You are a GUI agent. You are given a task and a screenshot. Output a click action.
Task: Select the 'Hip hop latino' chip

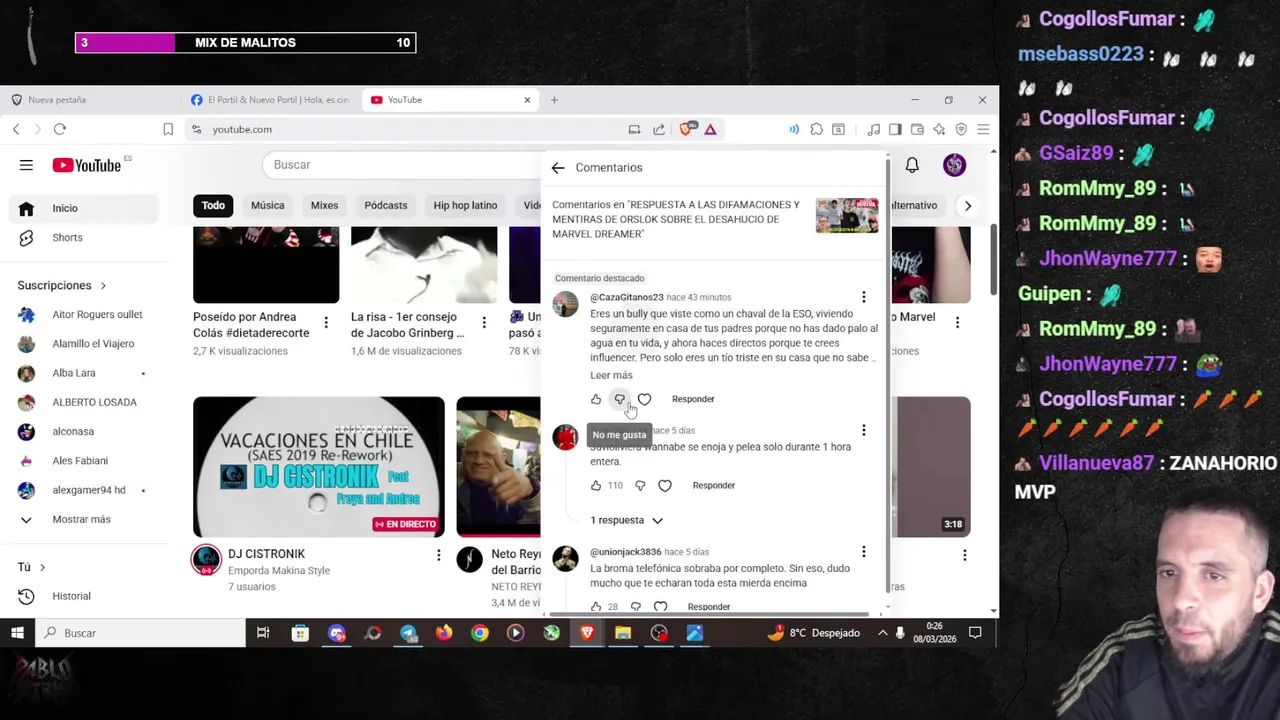click(465, 206)
